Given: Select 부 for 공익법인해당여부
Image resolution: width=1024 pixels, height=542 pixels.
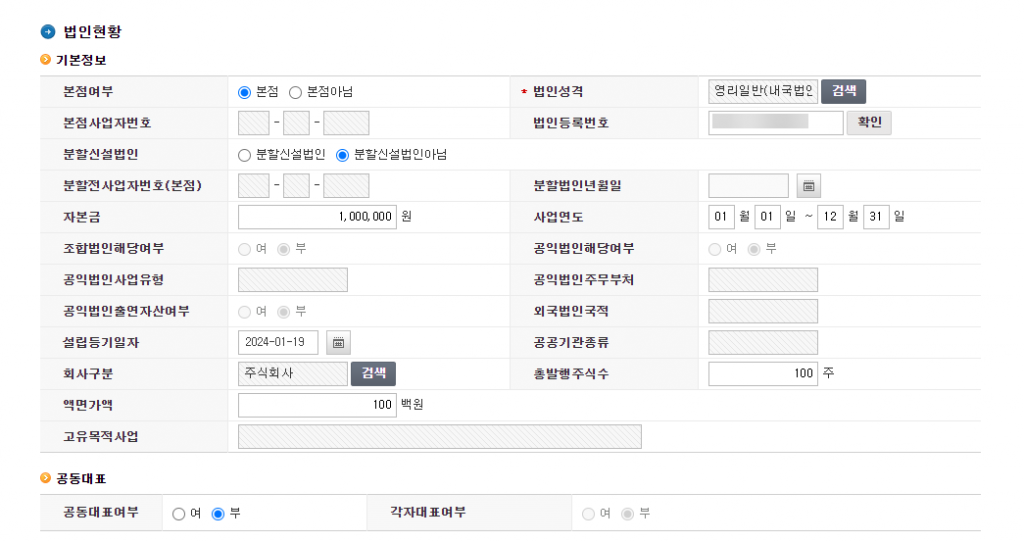Looking at the screenshot, I should pos(754,249).
